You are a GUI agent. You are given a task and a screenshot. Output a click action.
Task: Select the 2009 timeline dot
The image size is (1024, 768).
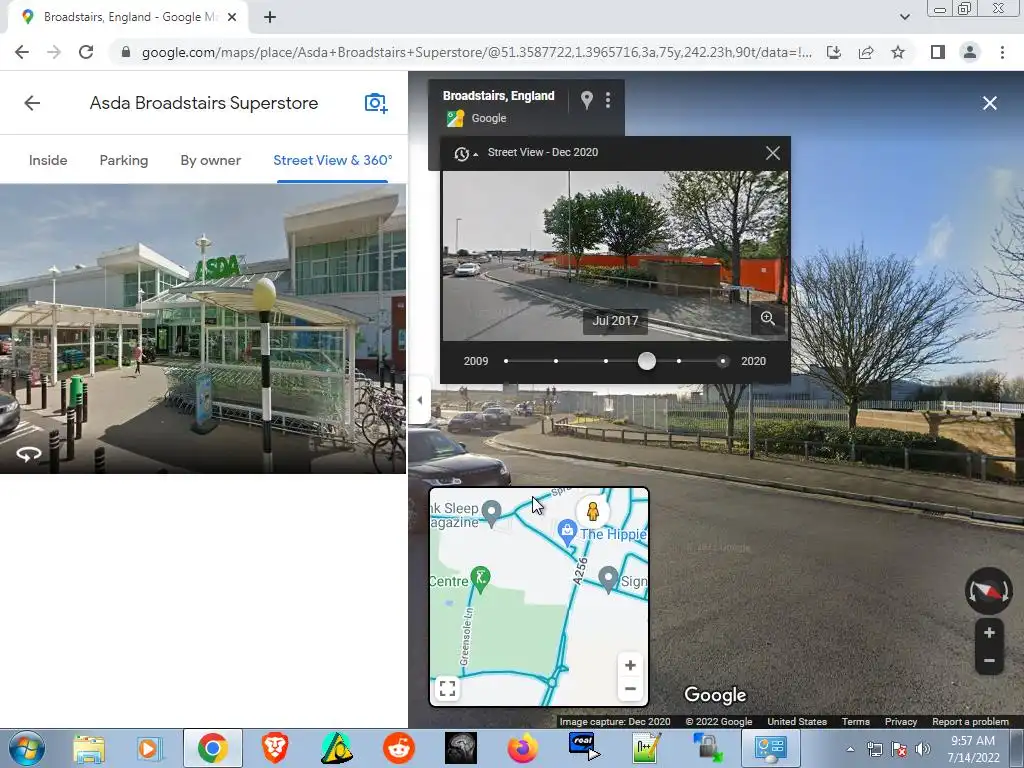click(506, 361)
